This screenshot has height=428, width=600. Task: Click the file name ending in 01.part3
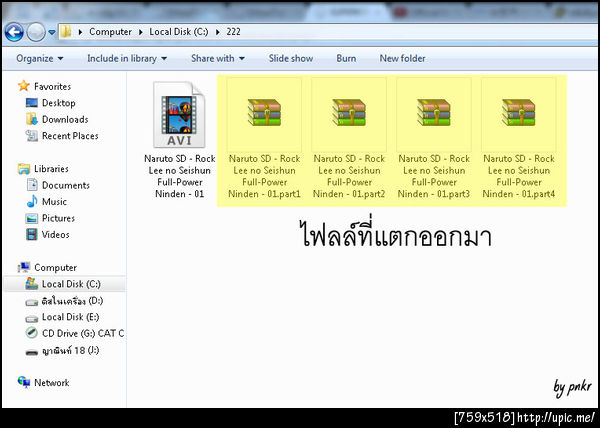[434, 176]
